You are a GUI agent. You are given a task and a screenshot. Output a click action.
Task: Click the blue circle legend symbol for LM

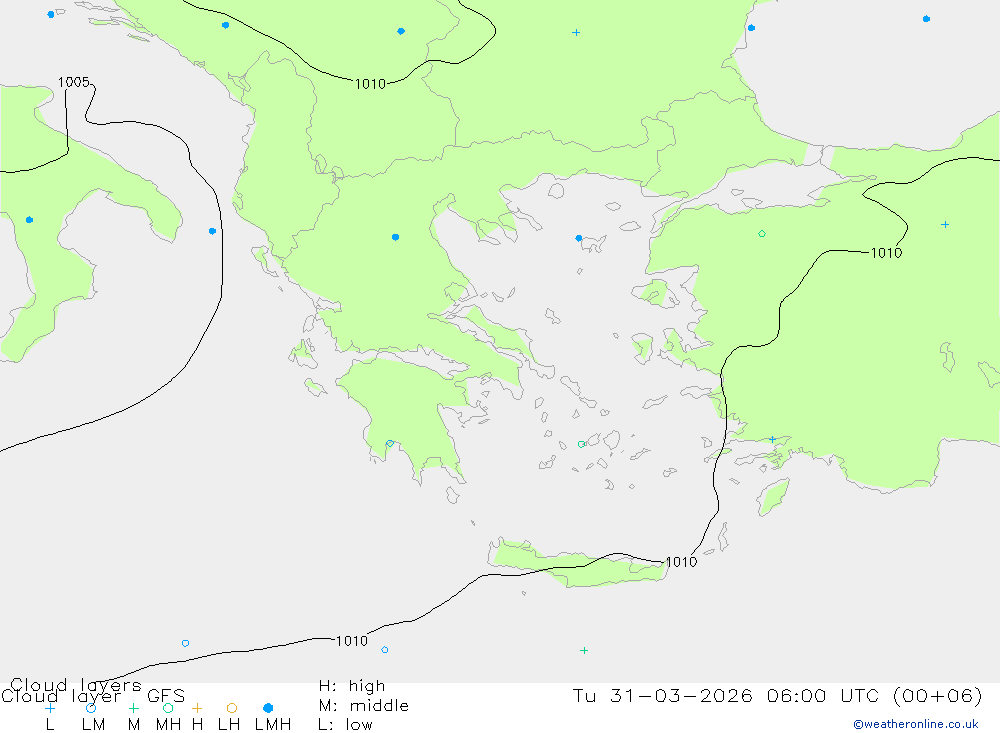91,708
